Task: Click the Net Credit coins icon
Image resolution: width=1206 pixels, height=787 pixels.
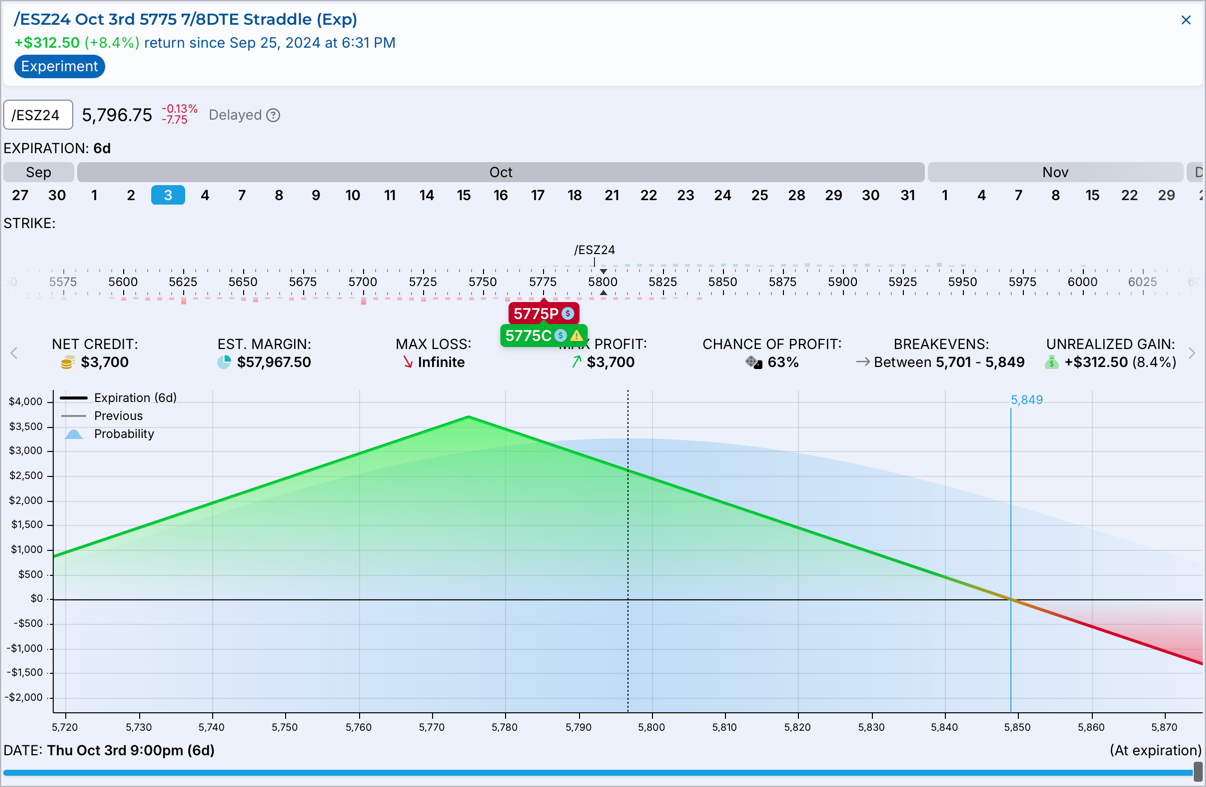Action: (67, 362)
